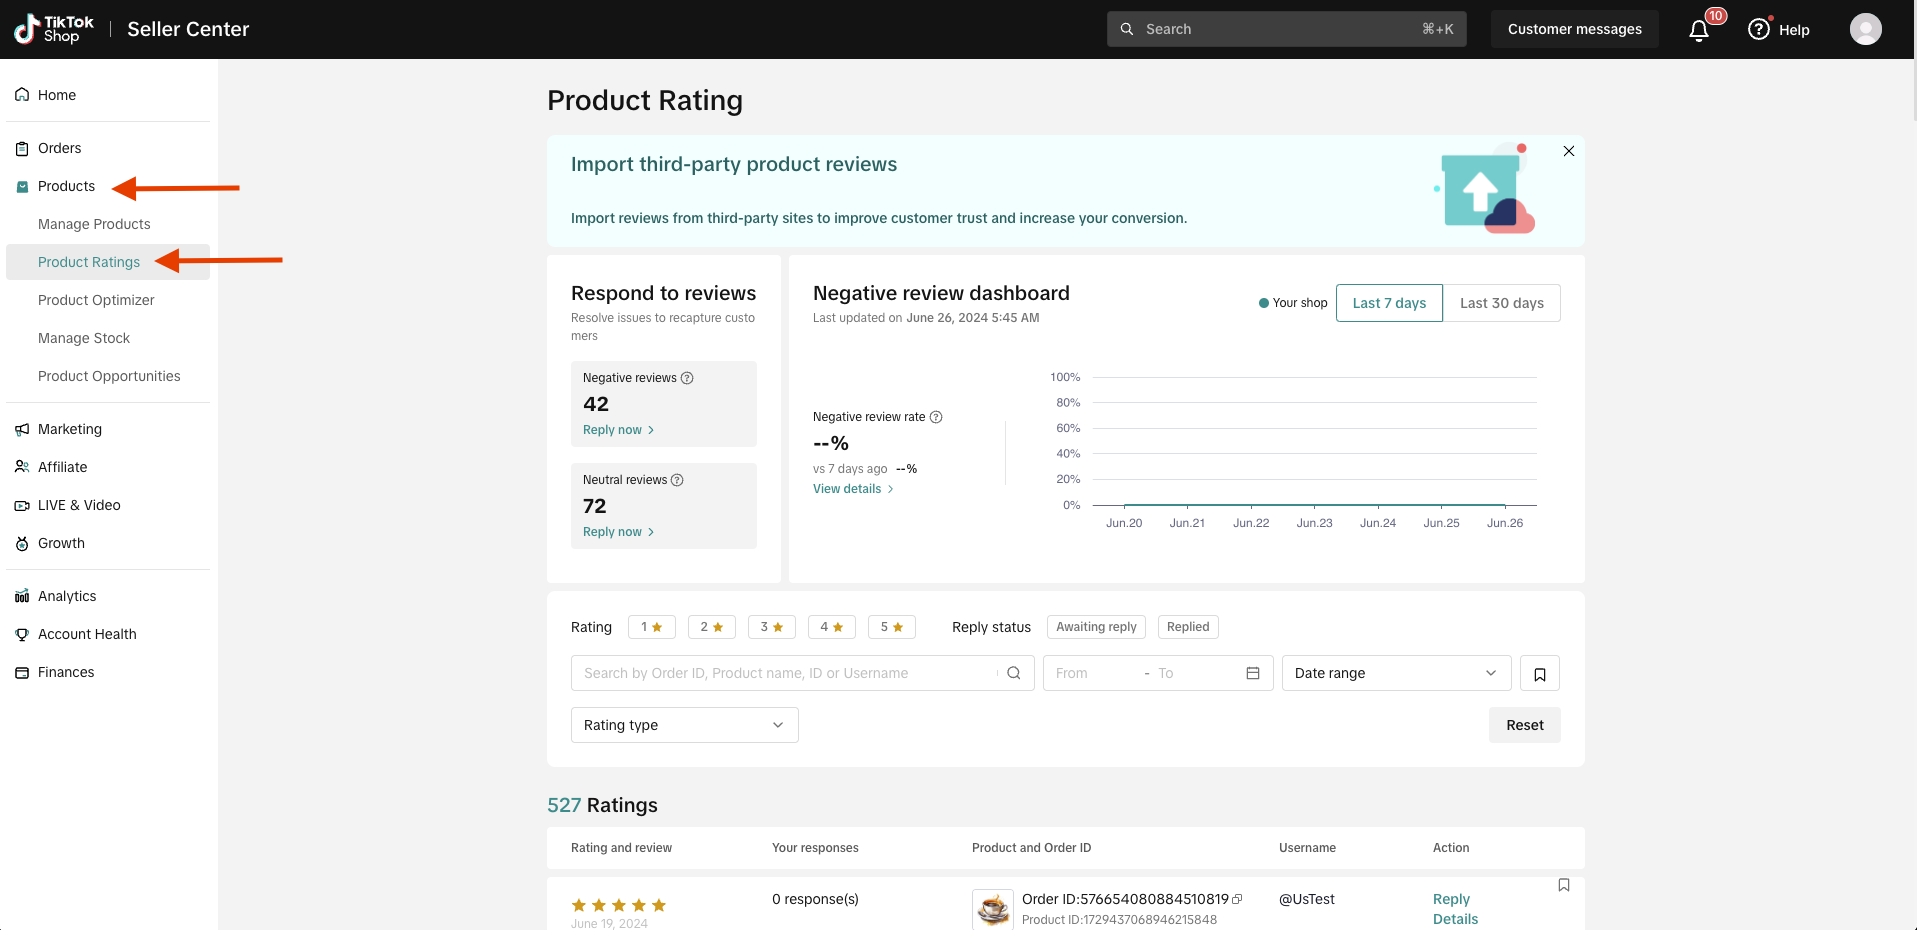
Task: Click the Analytics chart icon
Action: (22, 595)
